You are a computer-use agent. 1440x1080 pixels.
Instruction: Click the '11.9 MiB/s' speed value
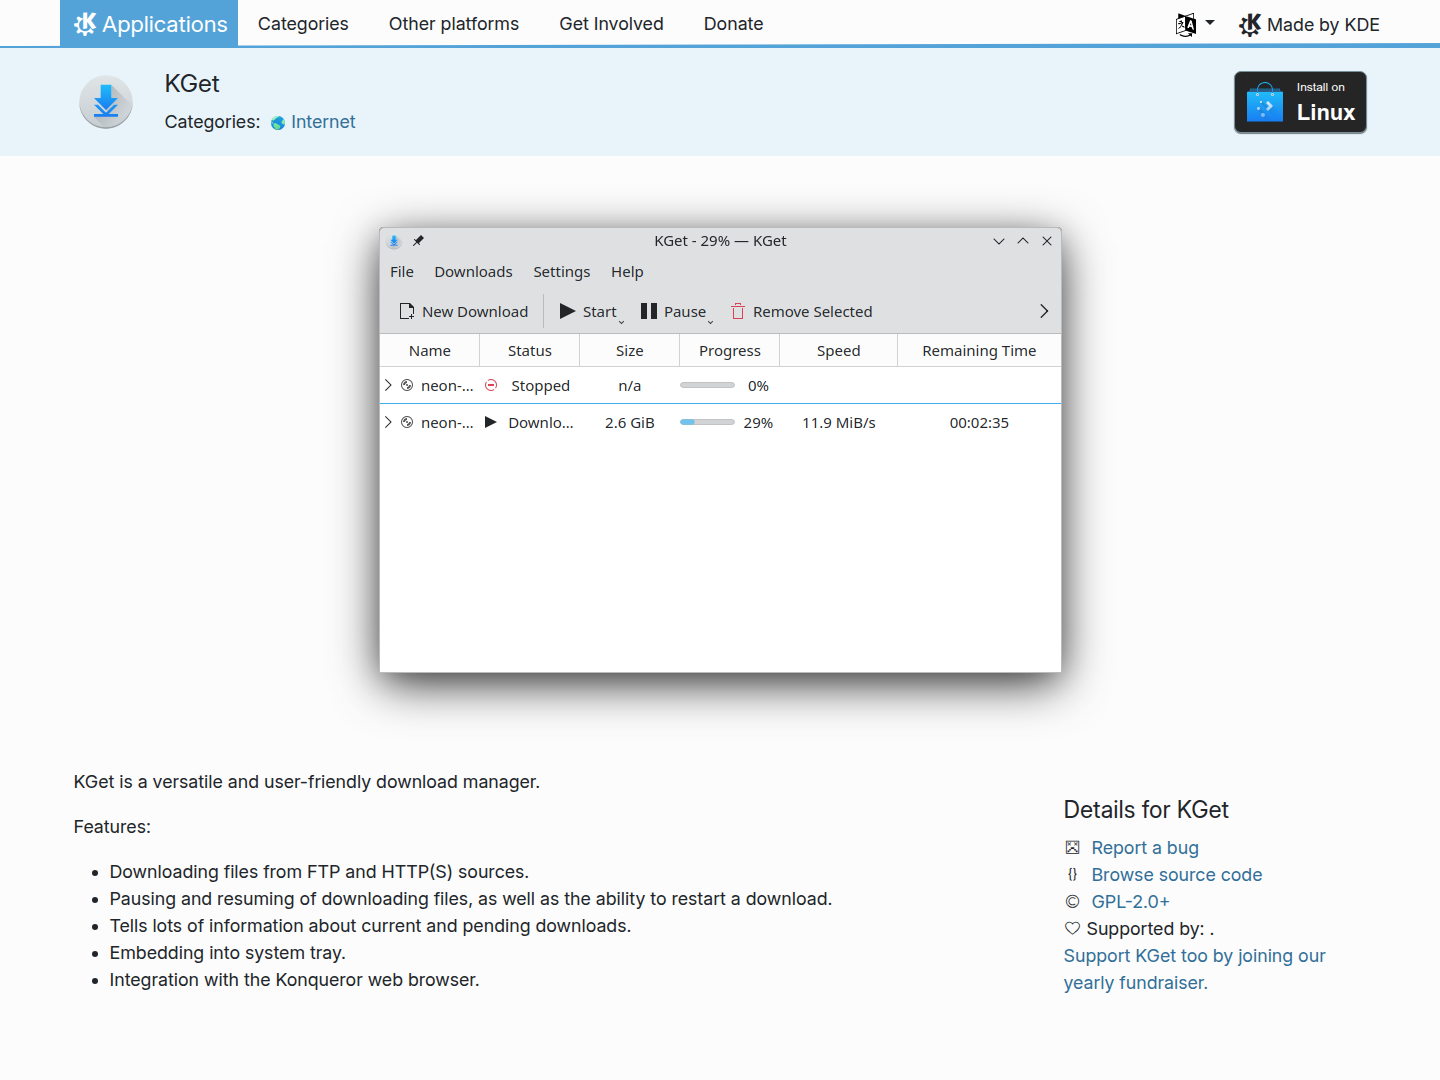coord(839,423)
